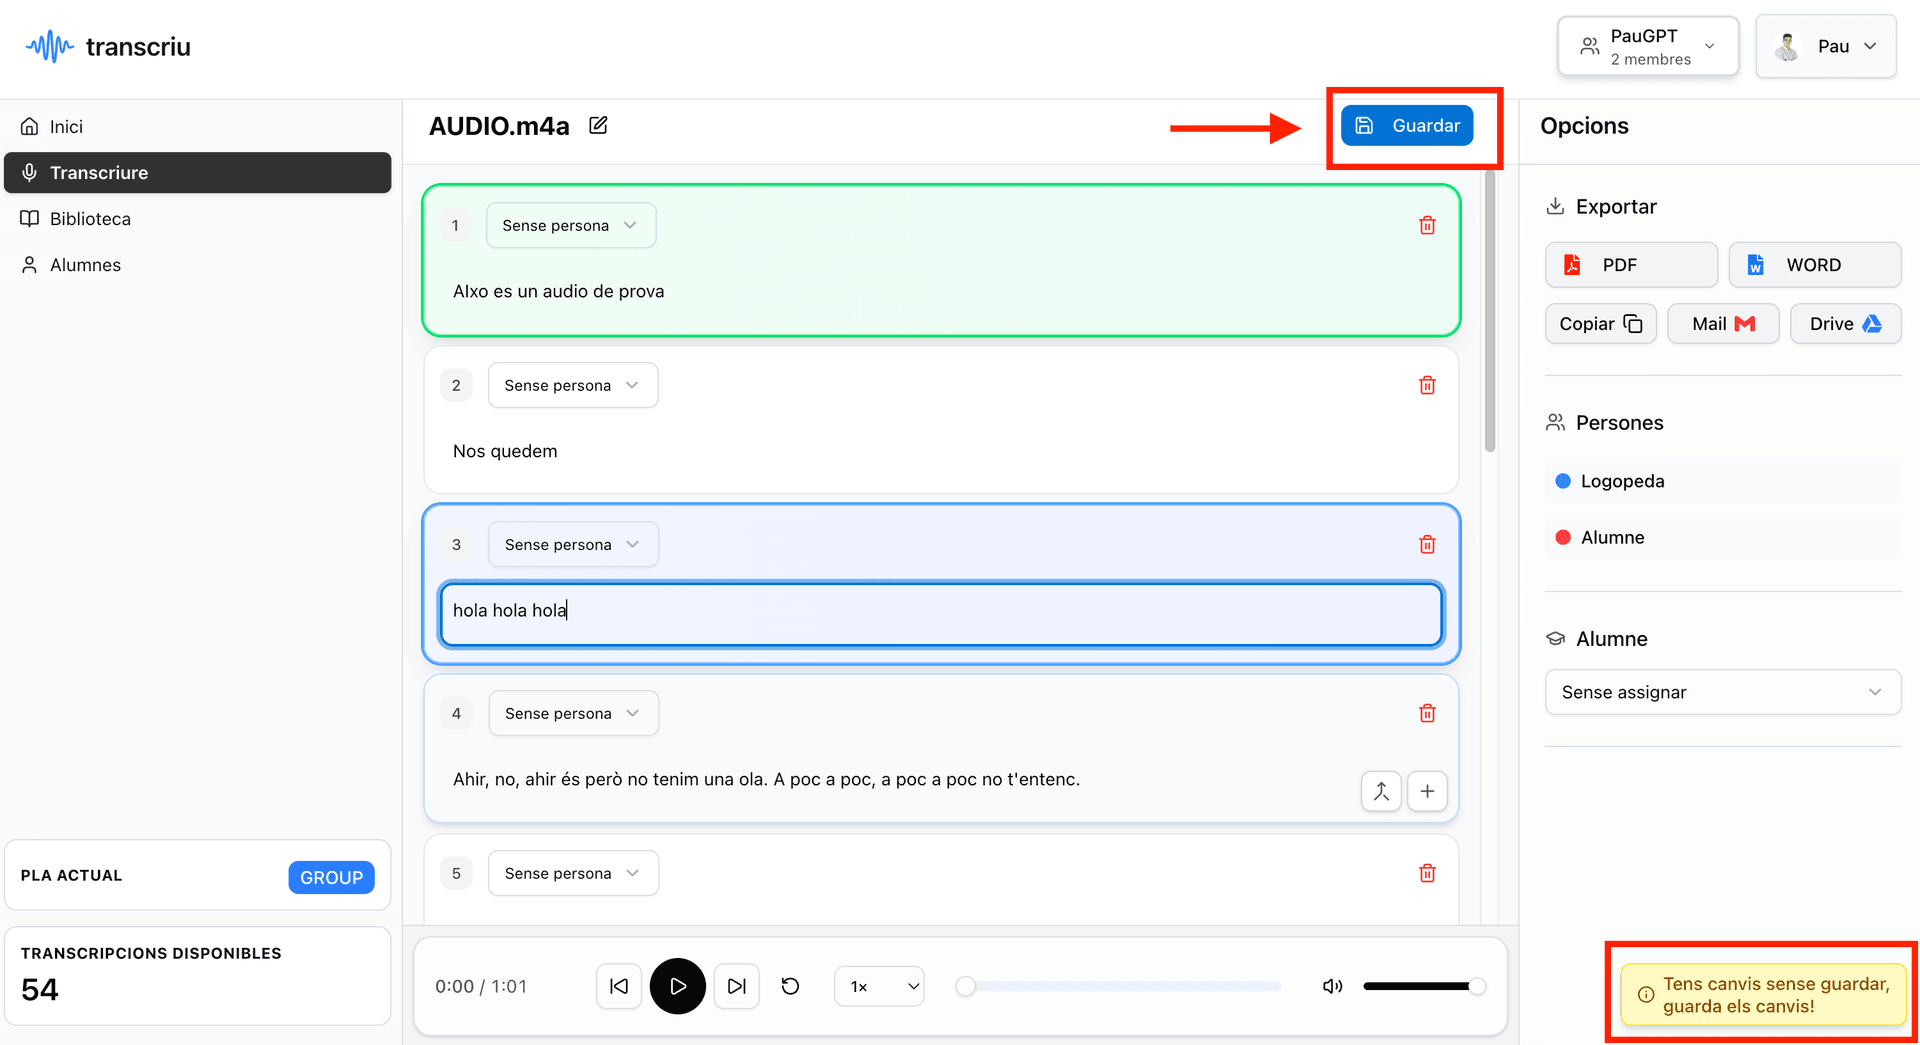Open Alumnes section in sidebar
Screen dimensions: 1920x1045
[85, 265]
